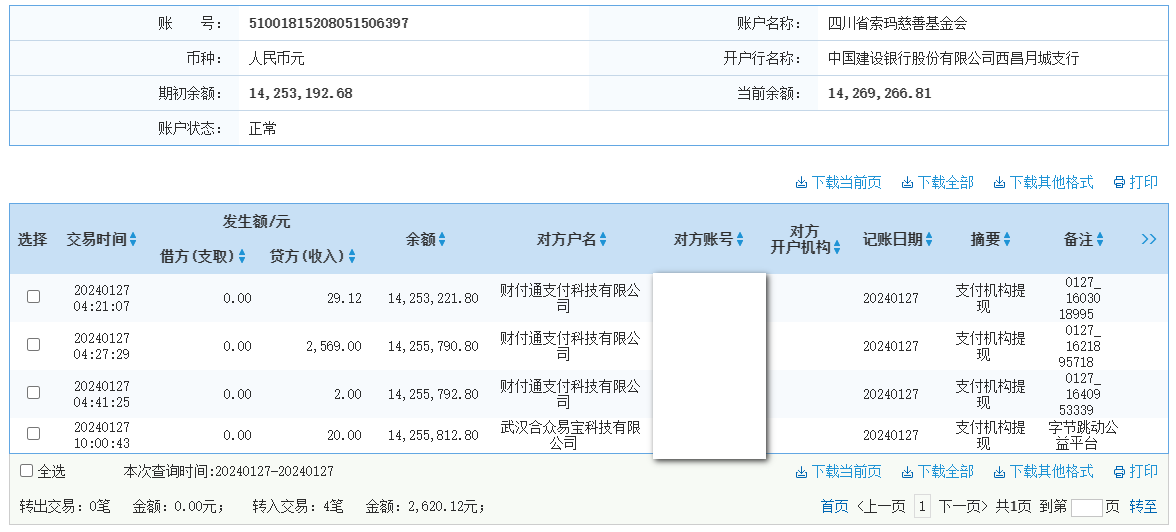
Task: Select the checkbox for the 04:21:07 transaction
Action: 34,296
